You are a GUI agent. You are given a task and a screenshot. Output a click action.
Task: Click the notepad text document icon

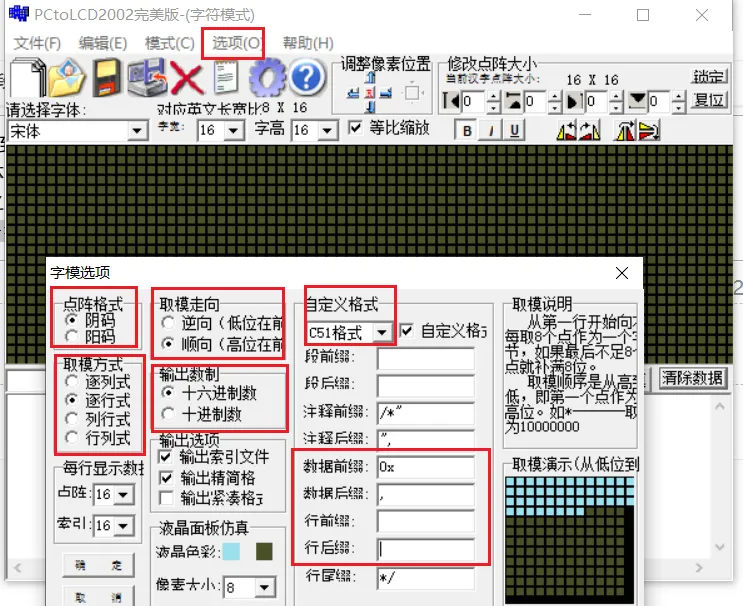pos(226,77)
